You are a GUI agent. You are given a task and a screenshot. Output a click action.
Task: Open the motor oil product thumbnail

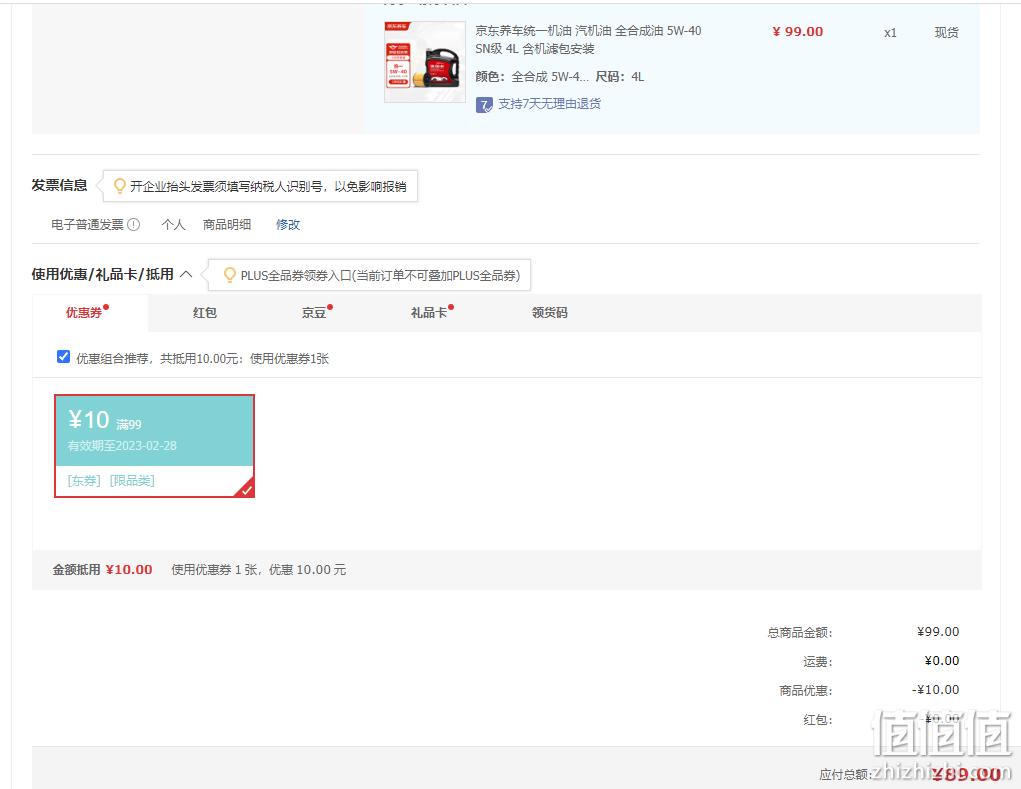coord(425,62)
